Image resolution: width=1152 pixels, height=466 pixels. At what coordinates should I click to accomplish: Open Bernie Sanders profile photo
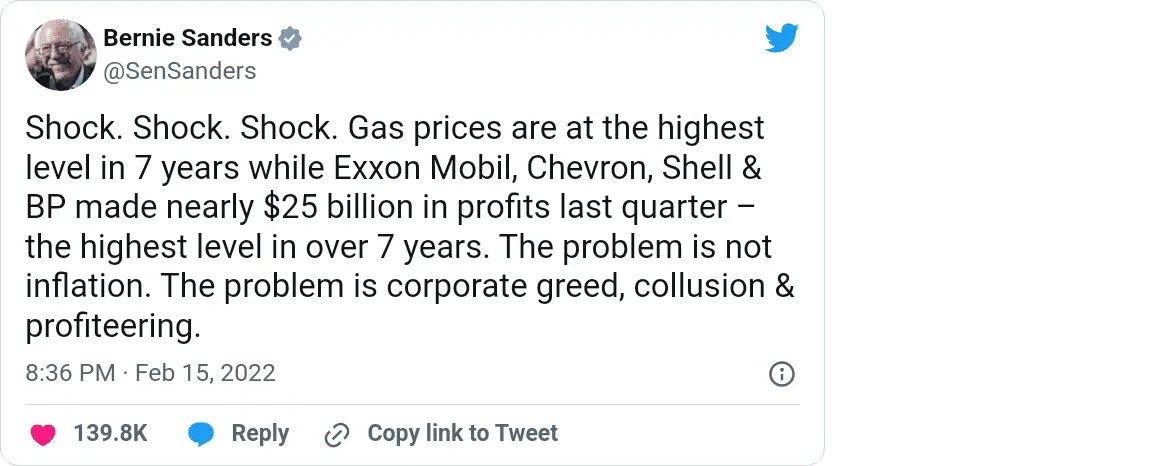58,55
